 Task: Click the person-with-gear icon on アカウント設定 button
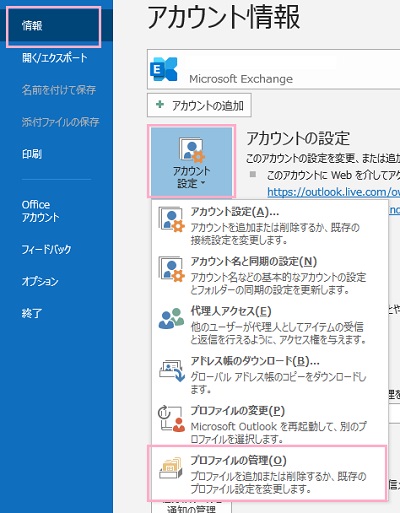pos(192,150)
